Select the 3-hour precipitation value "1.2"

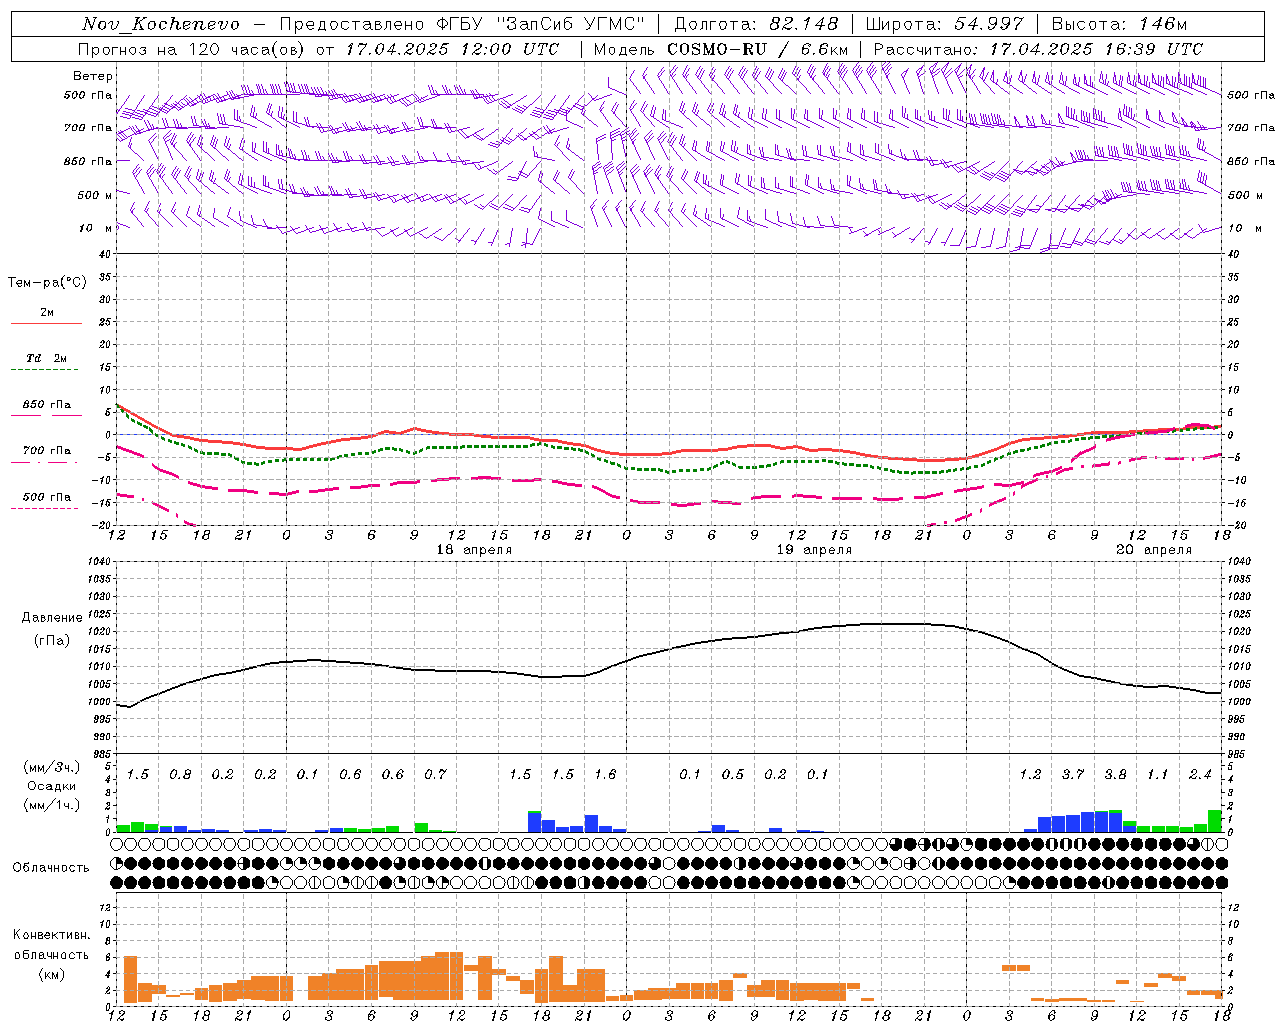pos(1030,775)
